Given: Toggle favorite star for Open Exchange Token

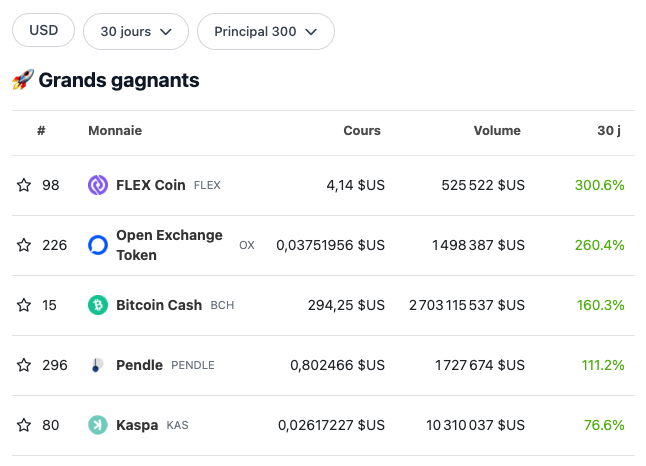Looking at the screenshot, I should click(24, 245).
